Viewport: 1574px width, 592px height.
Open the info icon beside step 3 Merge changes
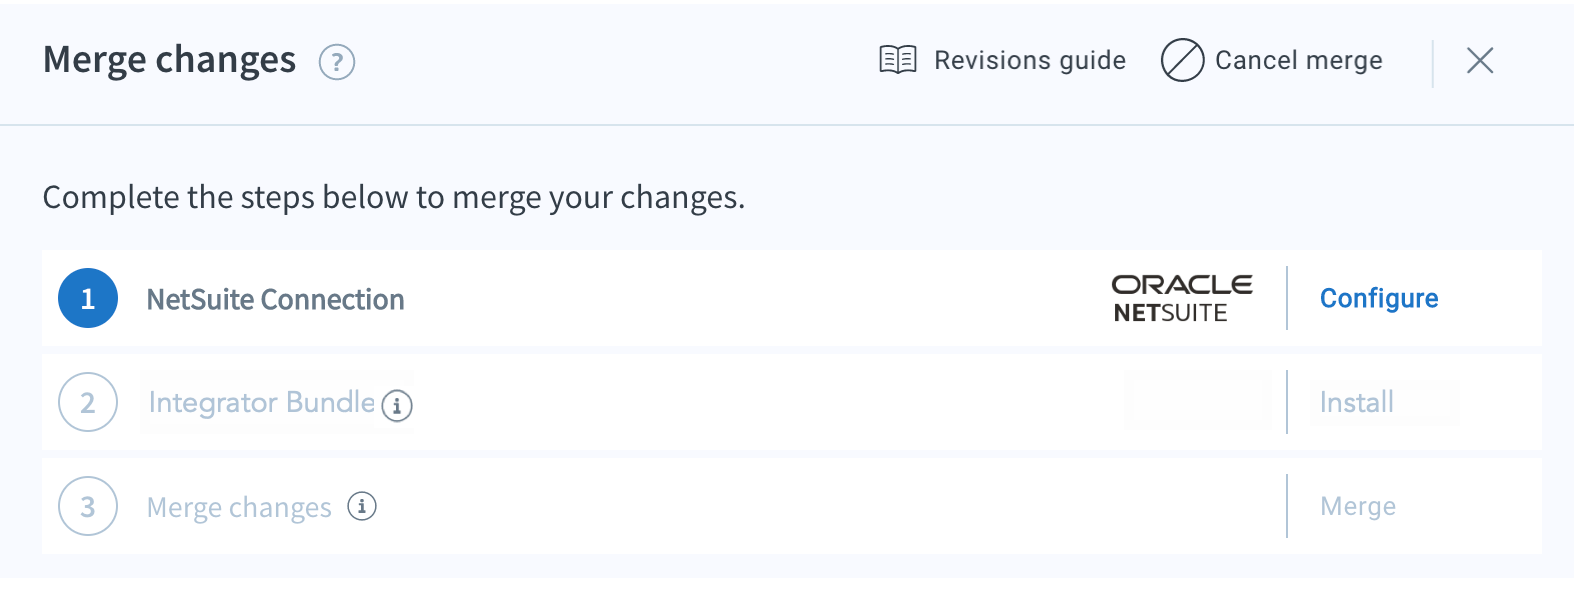[x=362, y=506]
